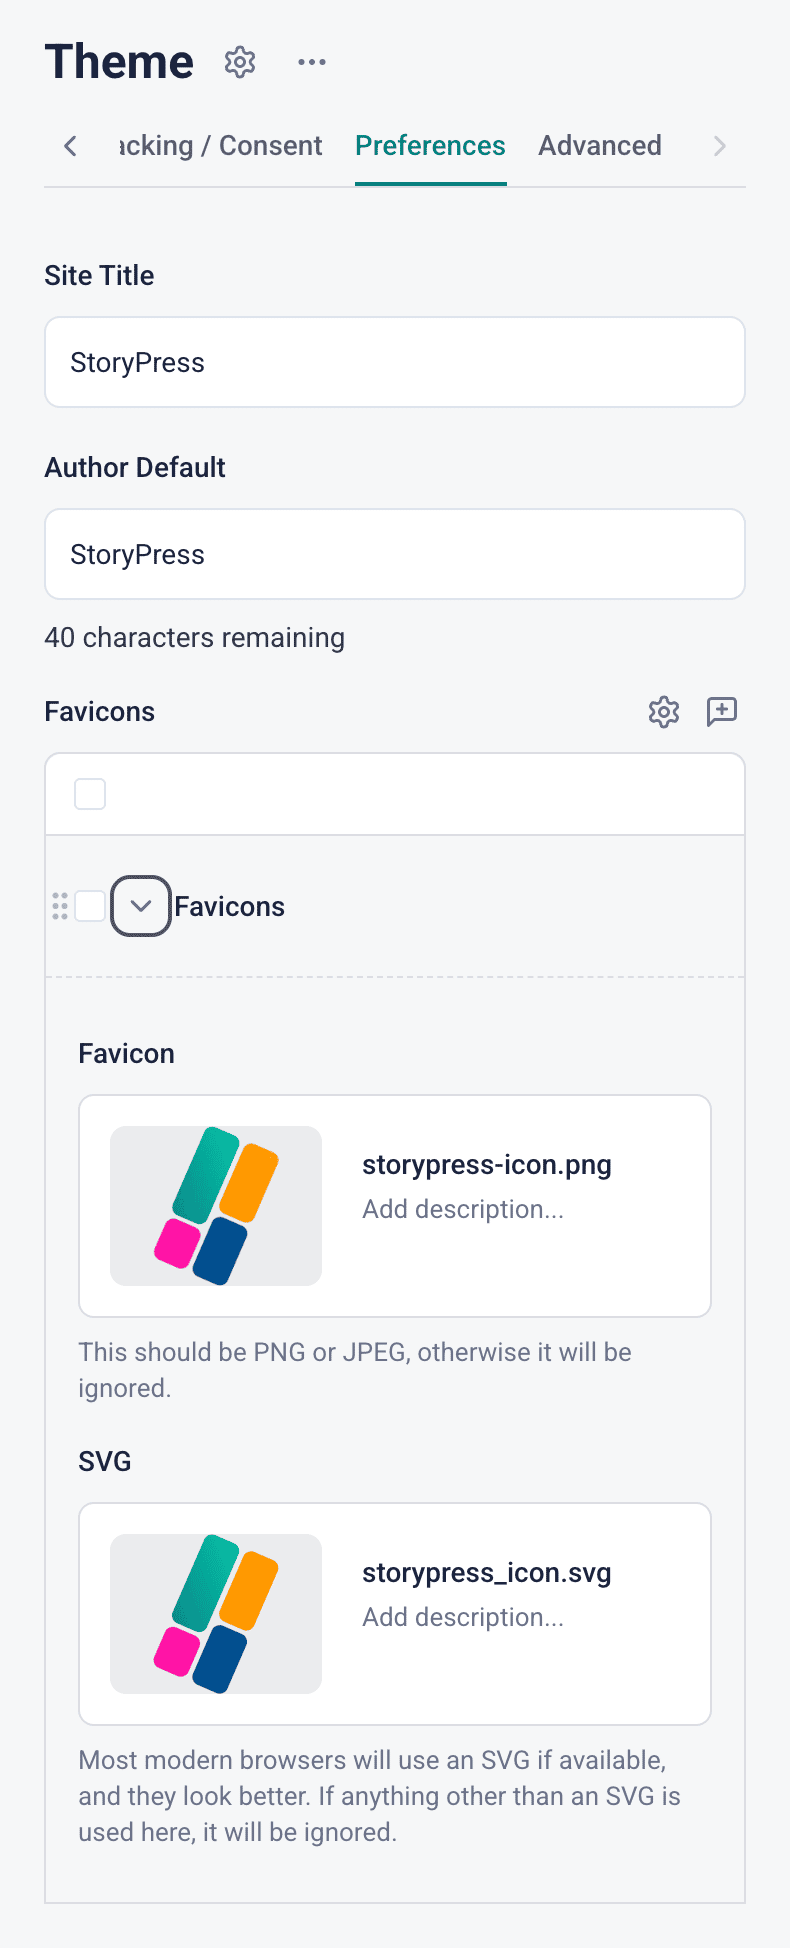Select the Preferences tab
Image resolution: width=790 pixels, height=1948 pixels.
point(430,145)
